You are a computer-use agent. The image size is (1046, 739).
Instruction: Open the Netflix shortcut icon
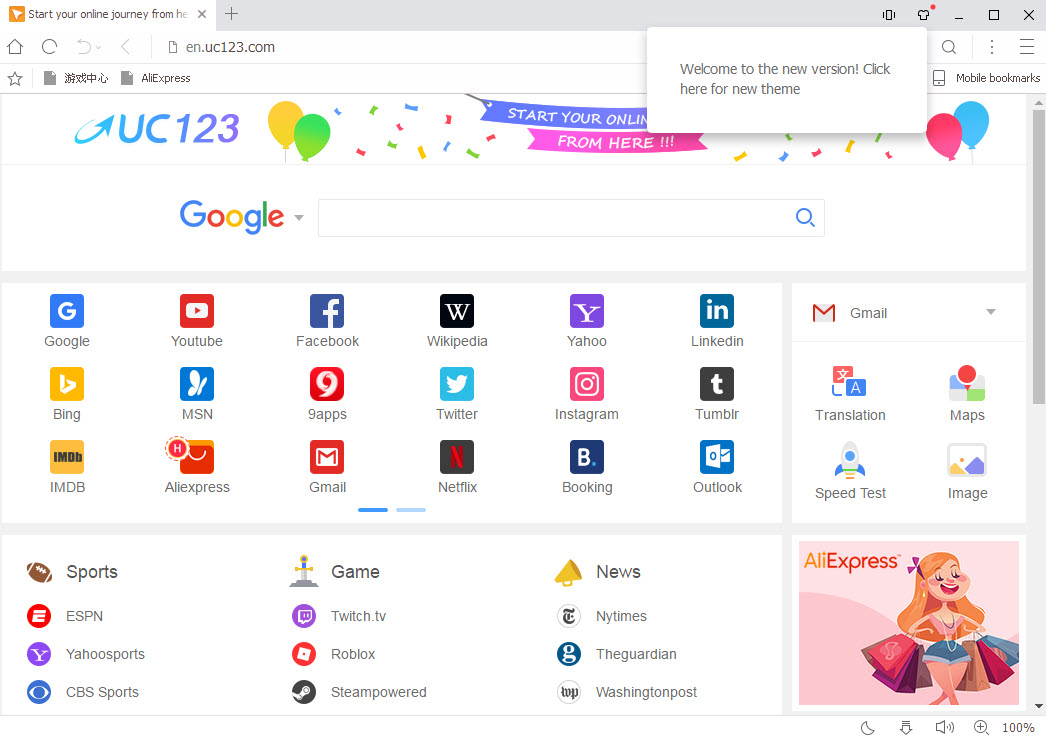[457, 457]
